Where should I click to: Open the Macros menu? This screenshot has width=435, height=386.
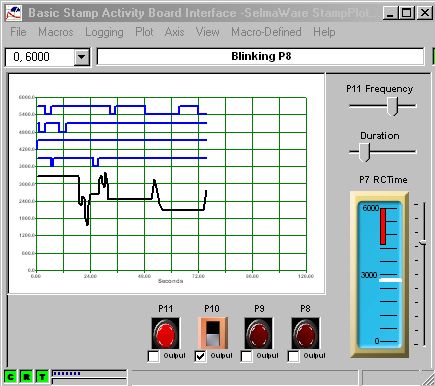click(56, 32)
